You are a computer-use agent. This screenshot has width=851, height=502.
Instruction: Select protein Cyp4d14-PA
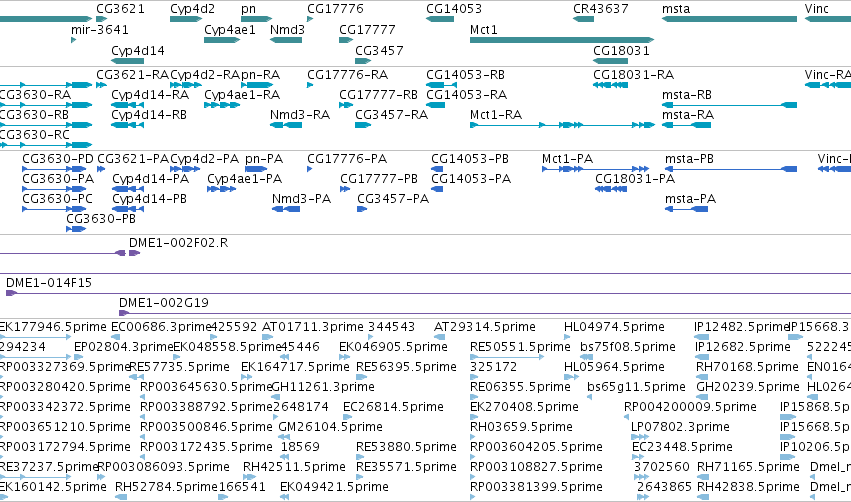click(150, 179)
